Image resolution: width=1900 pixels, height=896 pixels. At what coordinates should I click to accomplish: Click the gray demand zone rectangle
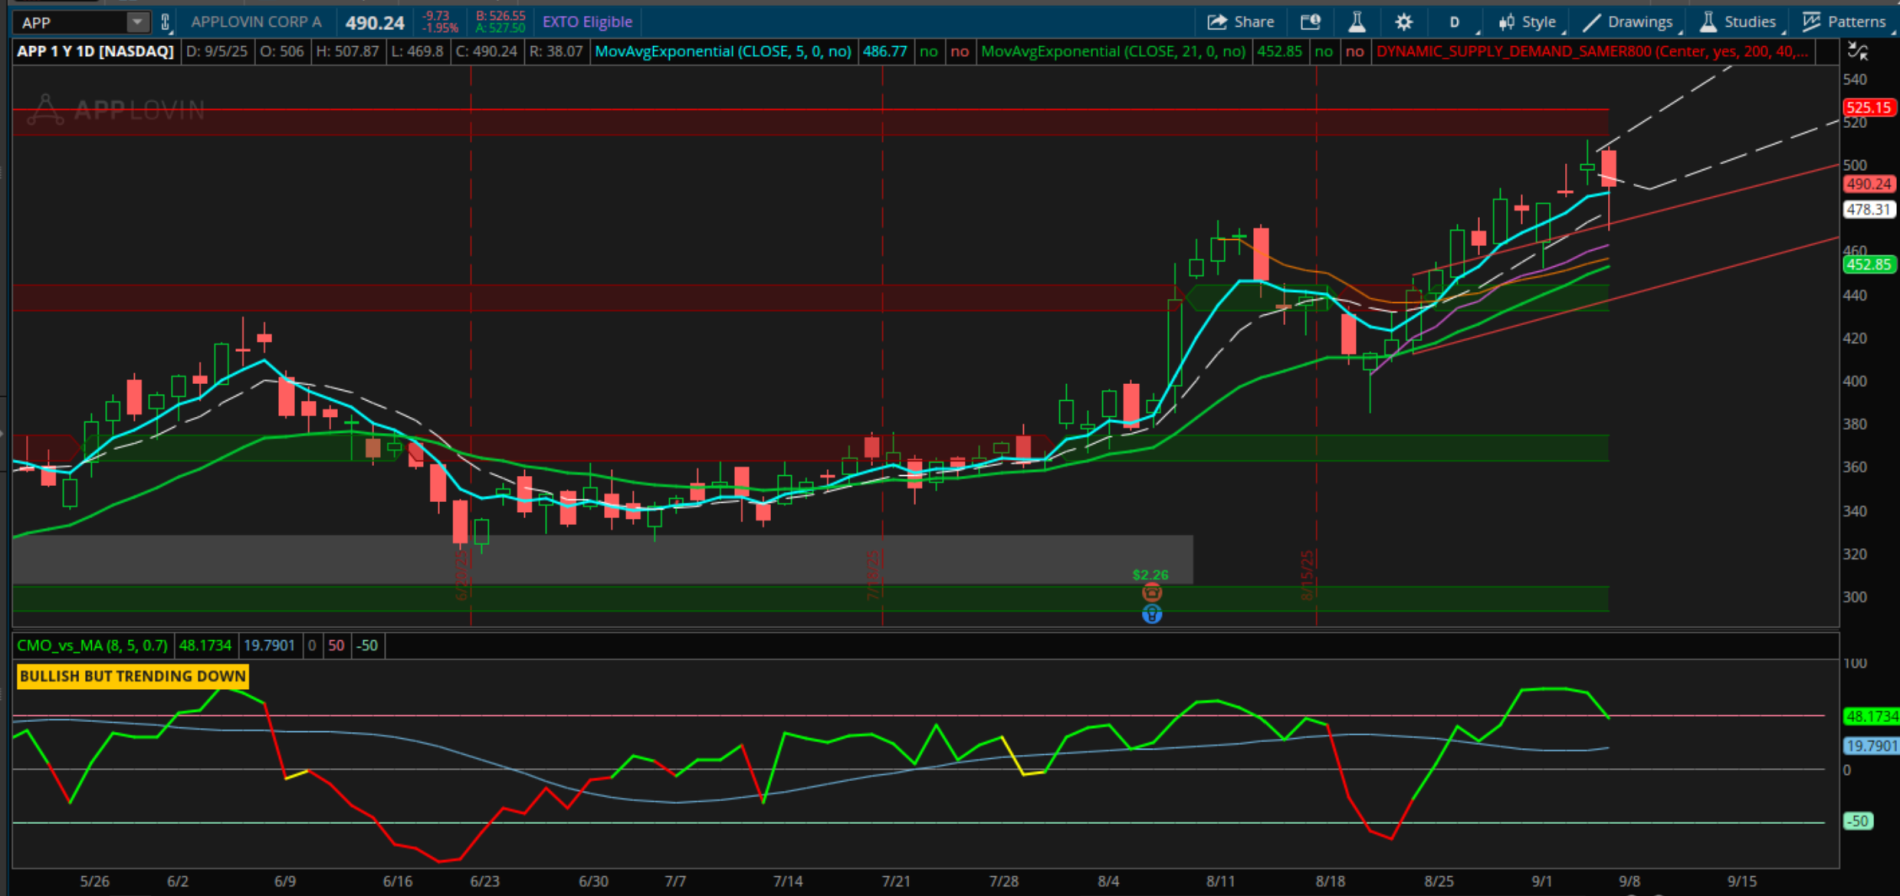pyautogui.click(x=603, y=559)
